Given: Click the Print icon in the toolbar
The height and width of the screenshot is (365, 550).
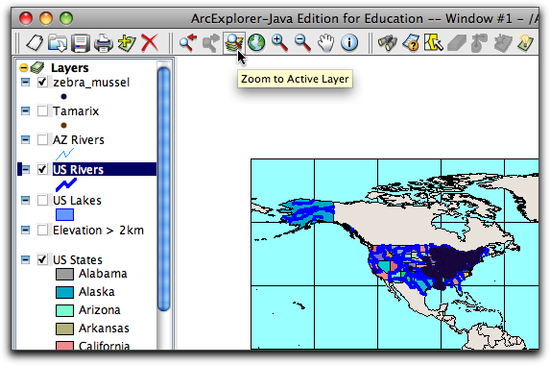Looking at the screenshot, I should point(103,43).
